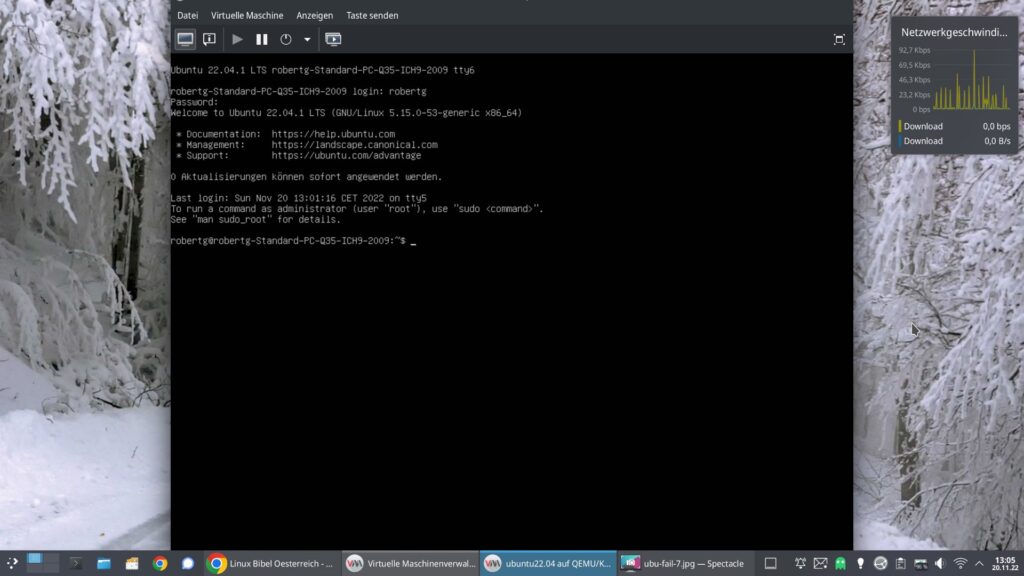Image resolution: width=1024 pixels, height=576 pixels.
Task: Open the Anzeigen menu
Action: click(314, 15)
